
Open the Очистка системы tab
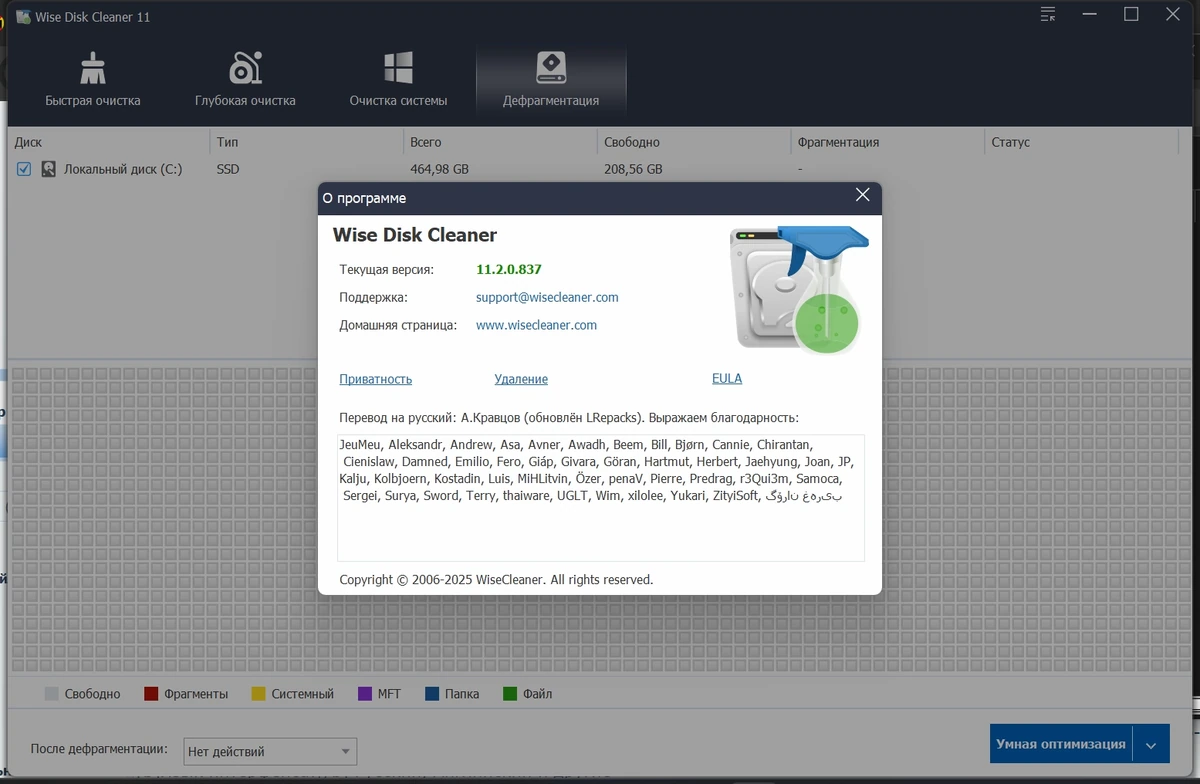(398, 81)
